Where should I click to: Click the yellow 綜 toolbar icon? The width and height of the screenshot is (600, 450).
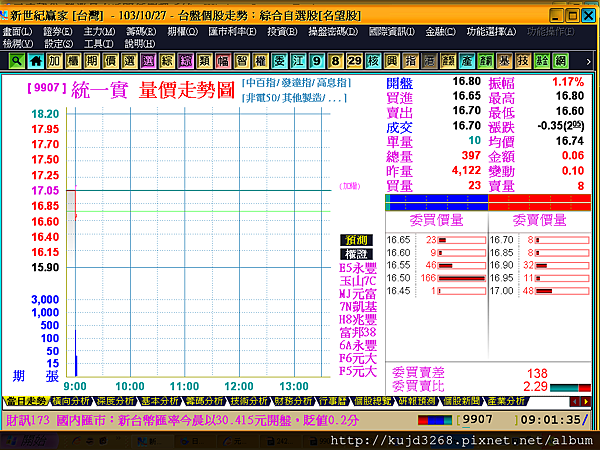pos(167,61)
